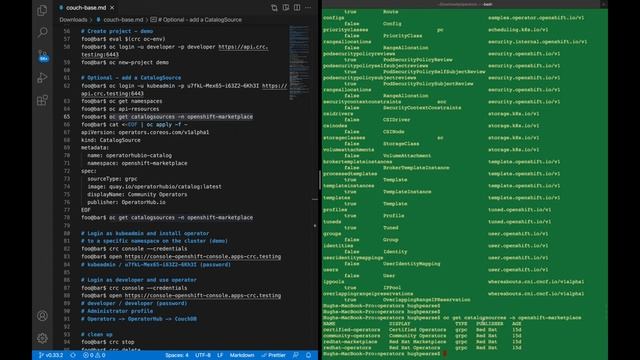Click the '# Create project - demo' heading line
The image size is (640, 360).
(x=117, y=31)
